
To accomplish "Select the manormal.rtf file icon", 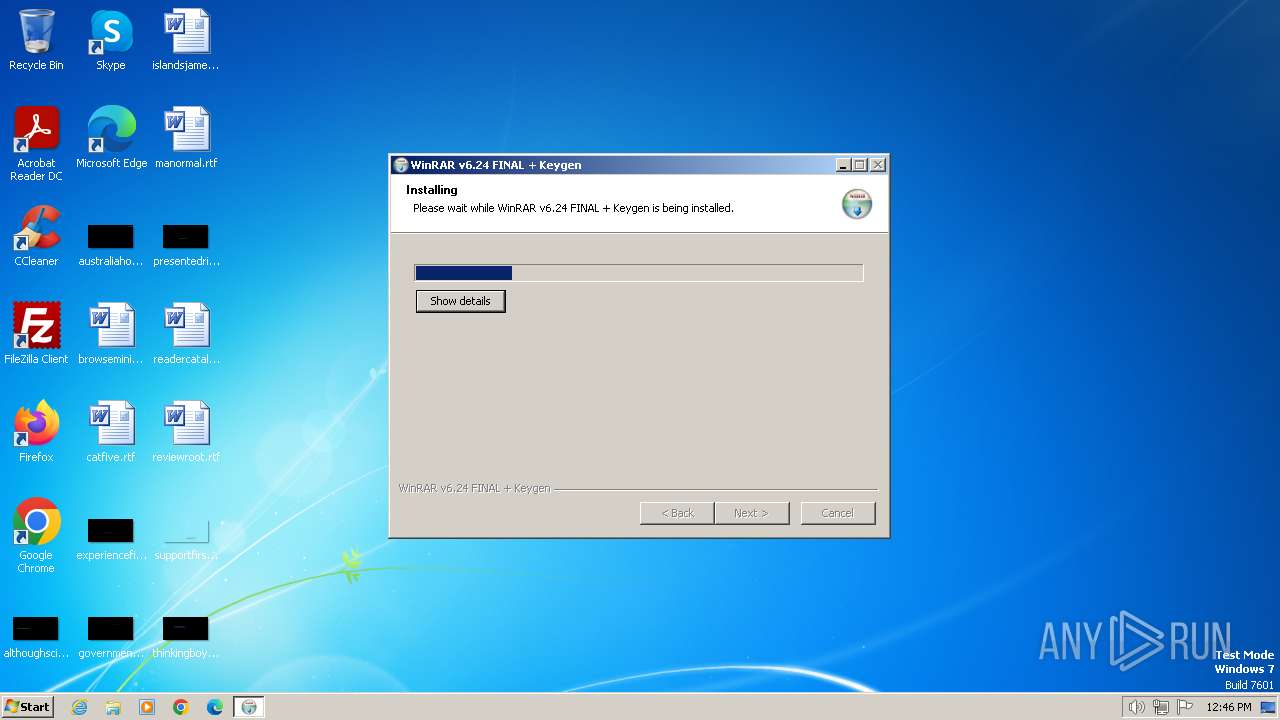I will click(x=186, y=138).
